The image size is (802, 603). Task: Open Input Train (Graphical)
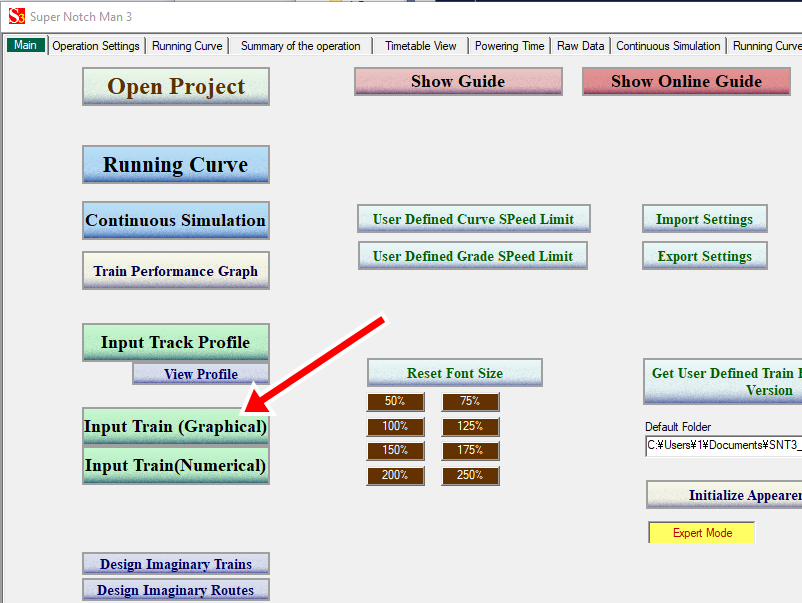coord(176,427)
